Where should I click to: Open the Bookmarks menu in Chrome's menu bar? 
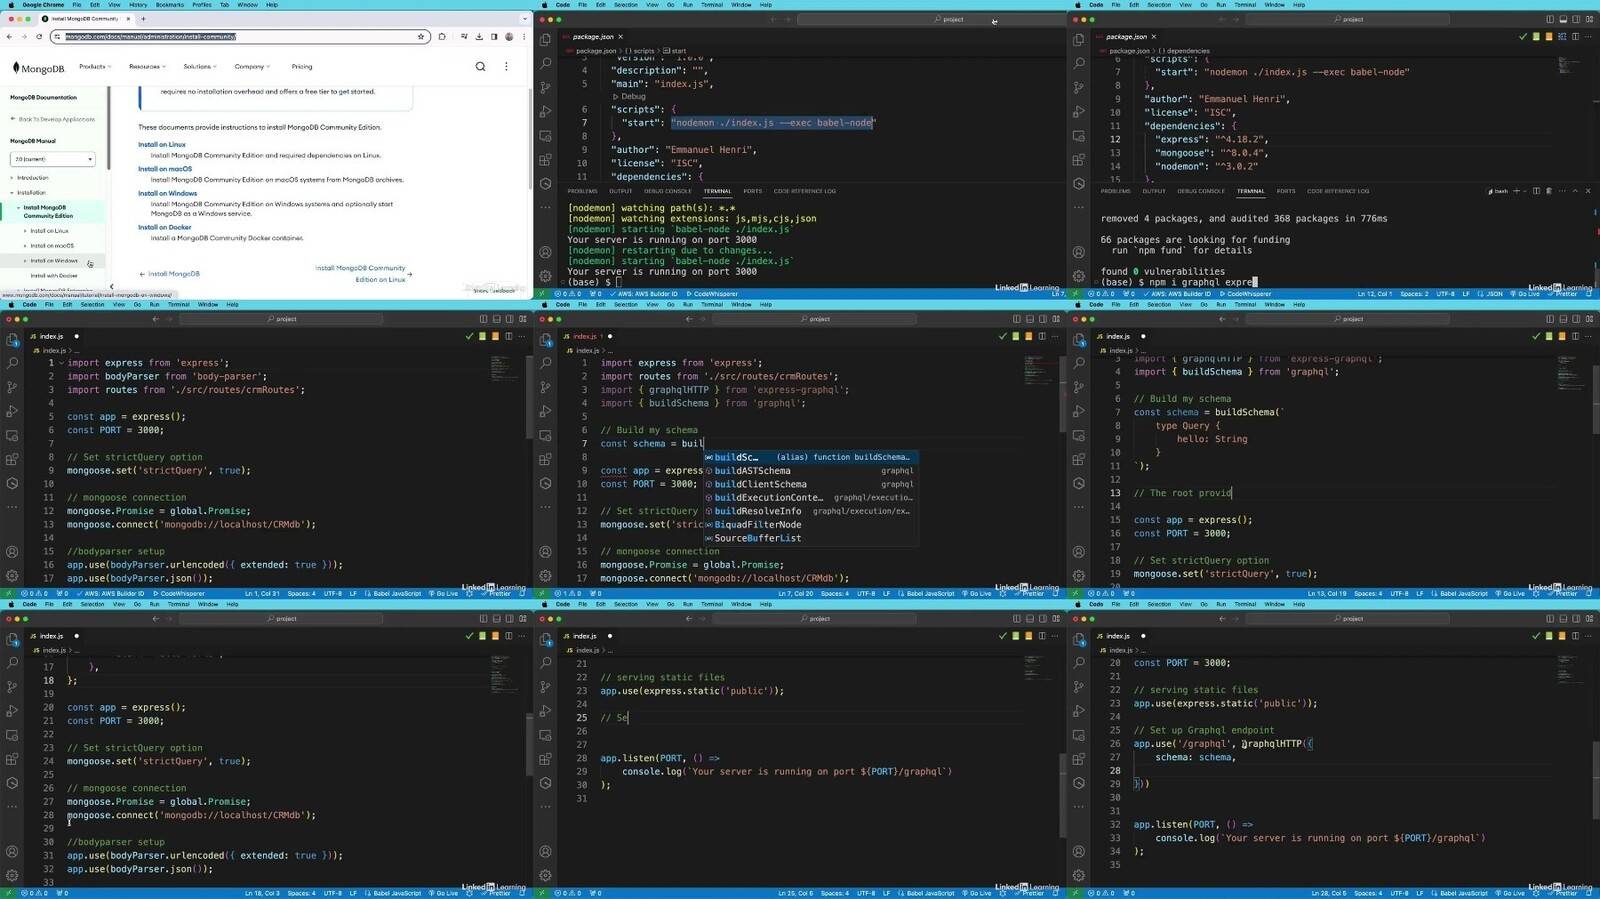coord(170,5)
